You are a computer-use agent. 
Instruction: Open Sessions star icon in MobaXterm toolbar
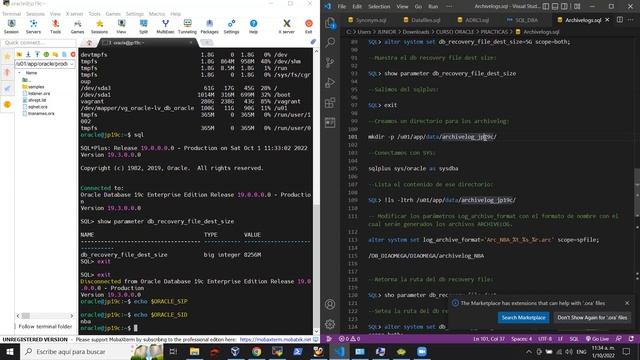pos(99,27)
